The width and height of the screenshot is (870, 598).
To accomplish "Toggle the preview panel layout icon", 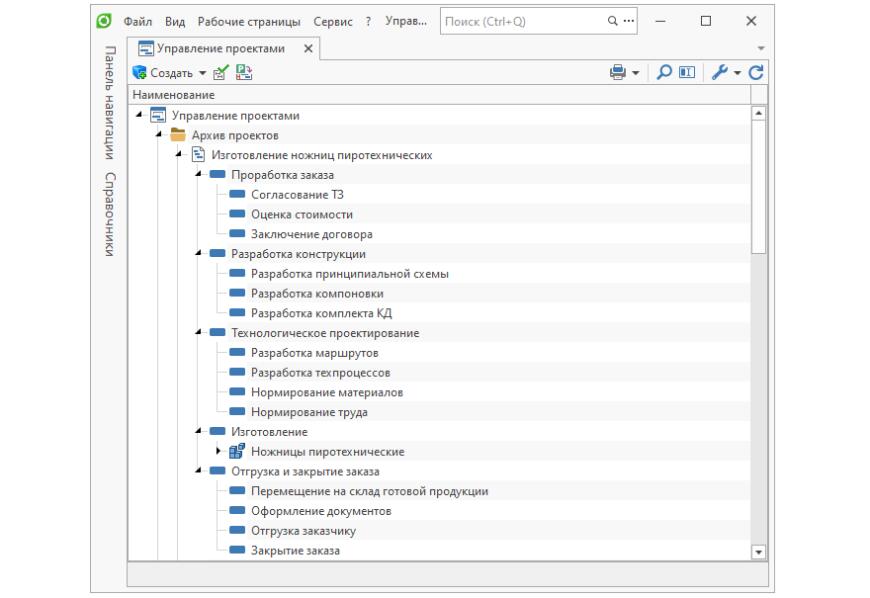I will 688,73.
